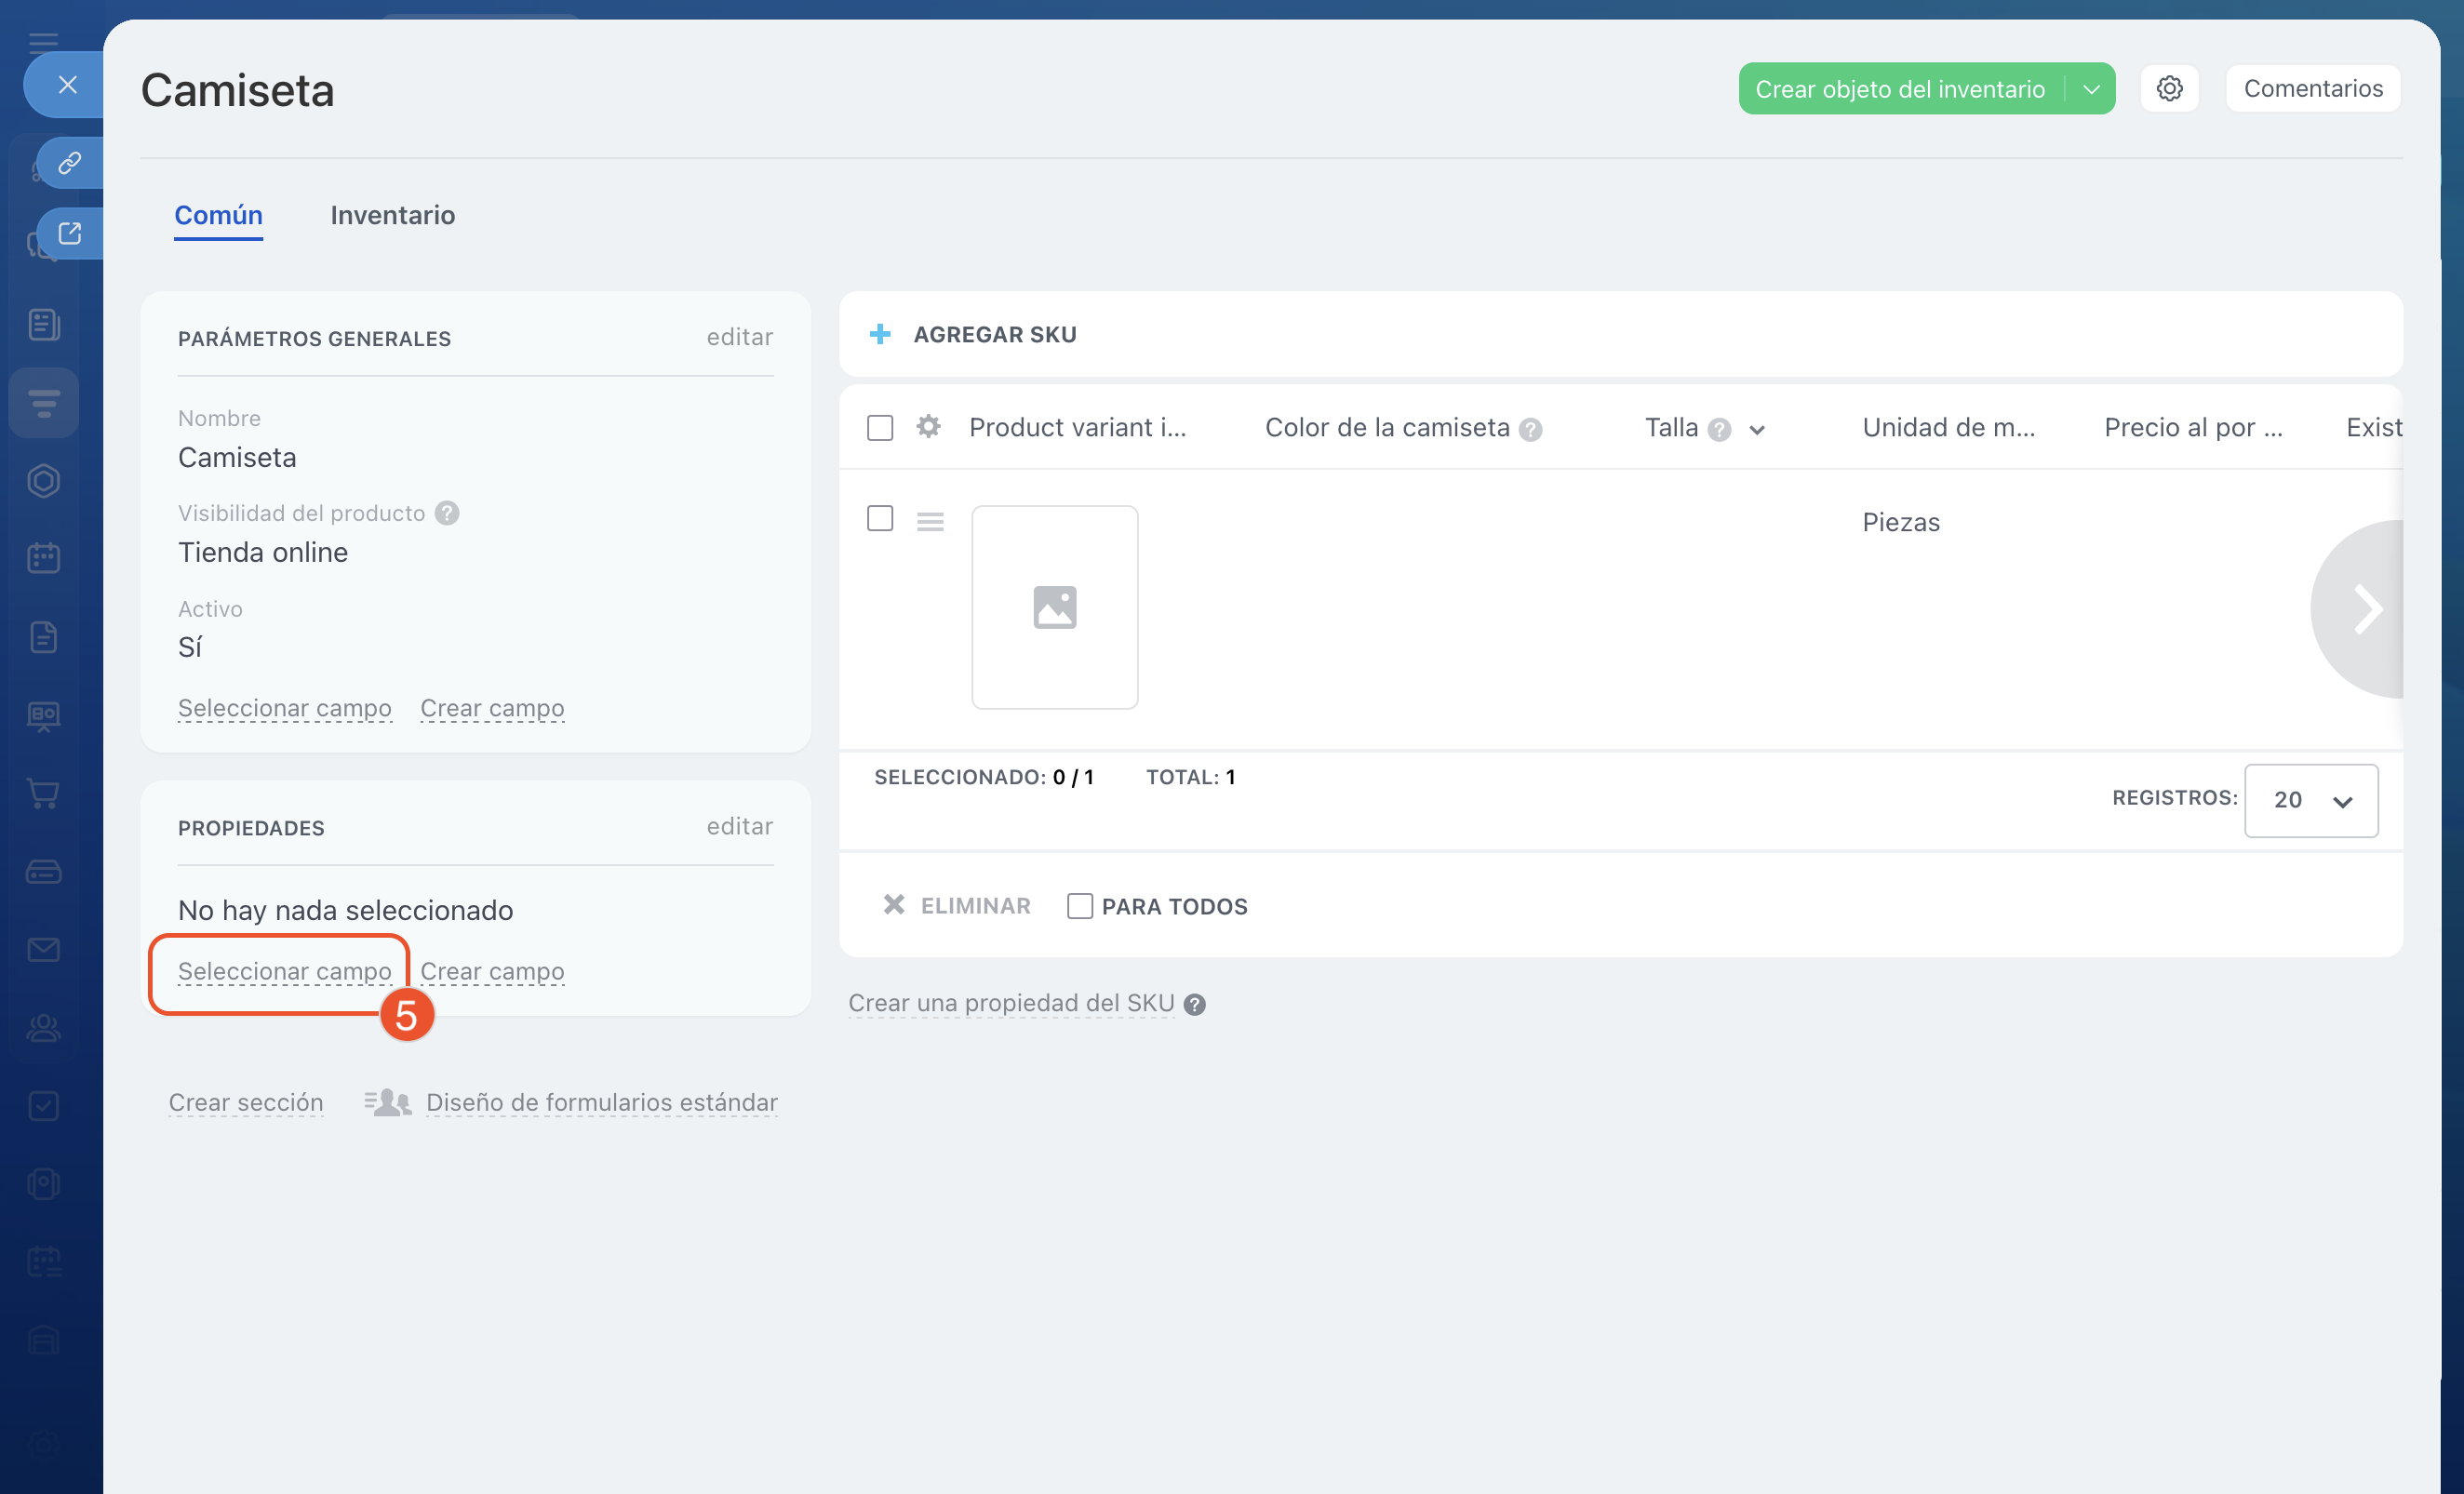Click the SKU image placeholder thumbnail
The image size is (2464, 1494).
pos(1054,607)
